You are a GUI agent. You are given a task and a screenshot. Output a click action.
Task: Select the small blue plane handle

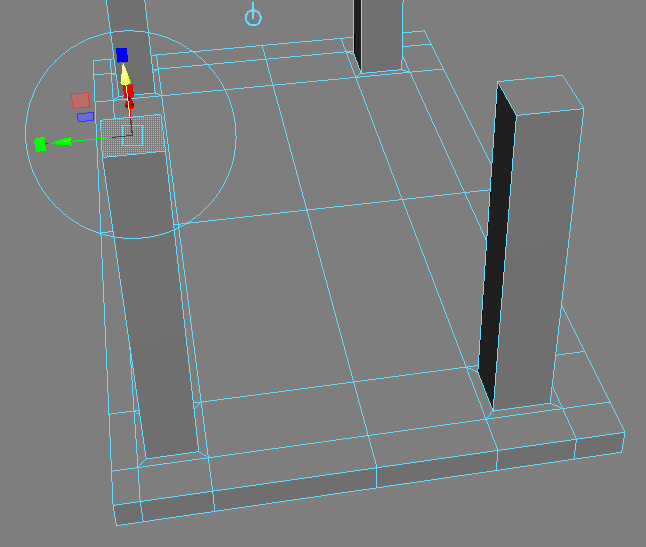click(86, 117)
